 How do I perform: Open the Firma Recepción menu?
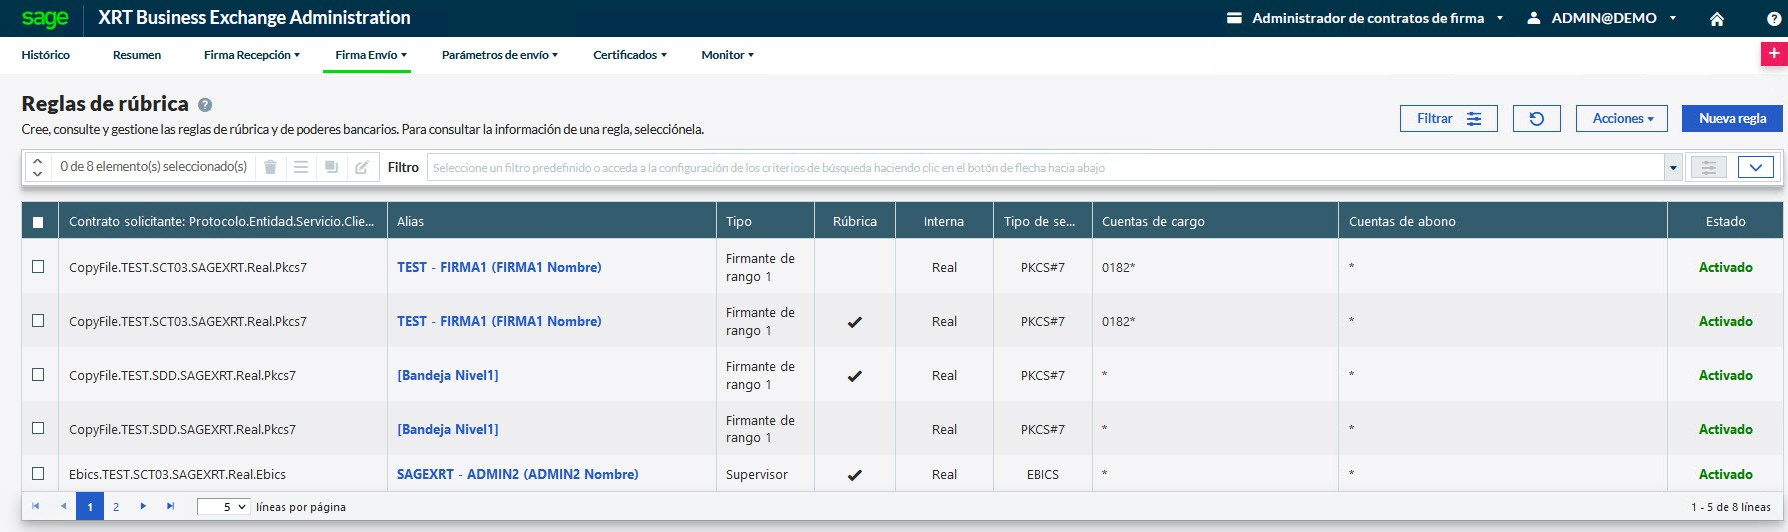tap(251, 55)
